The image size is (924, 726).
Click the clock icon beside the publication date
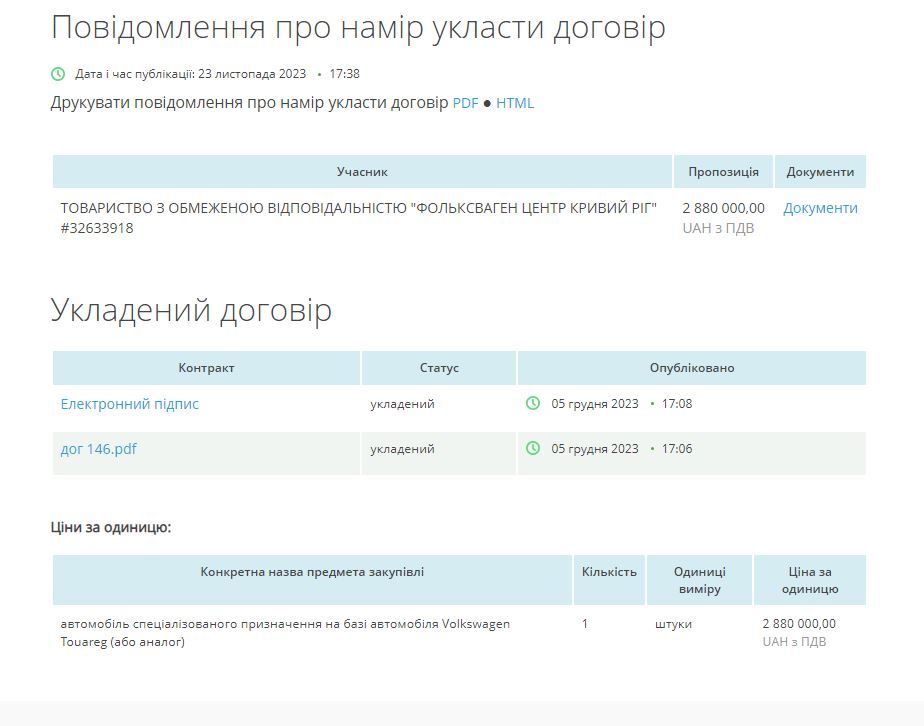(x=58, y=74)
